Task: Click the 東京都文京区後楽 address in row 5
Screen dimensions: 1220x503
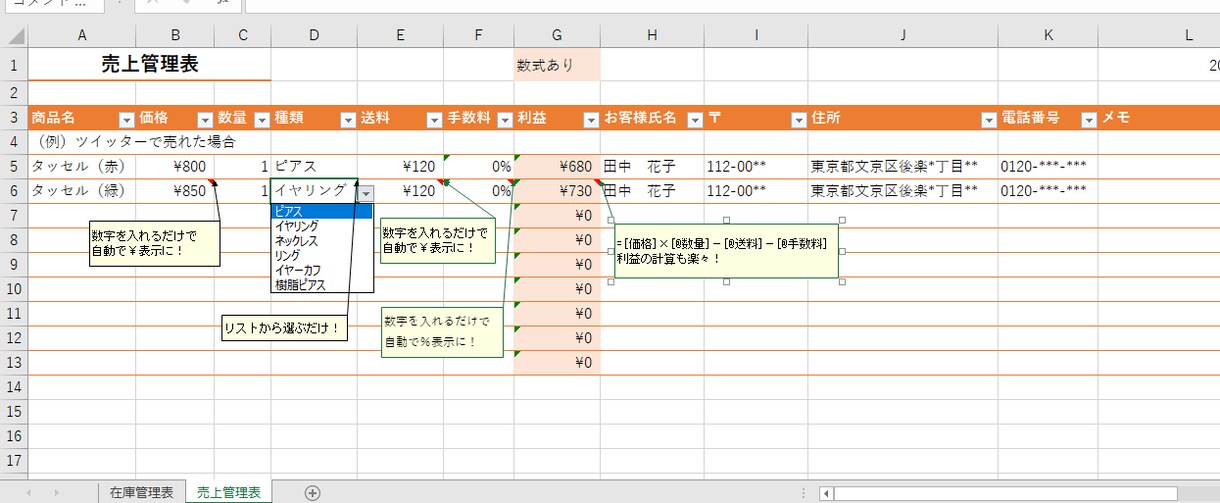Action: 903,166
